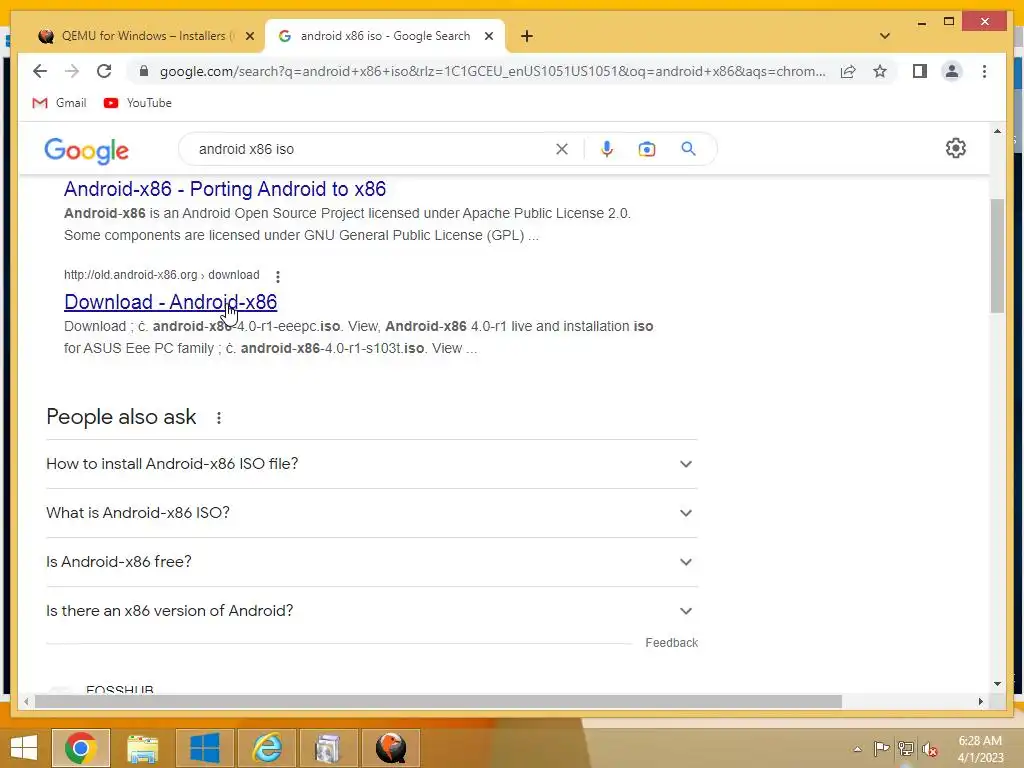Expand What is Android-x86 ISO question
This screenshot has height=768, width=1024.
click(x=372, y=513)
